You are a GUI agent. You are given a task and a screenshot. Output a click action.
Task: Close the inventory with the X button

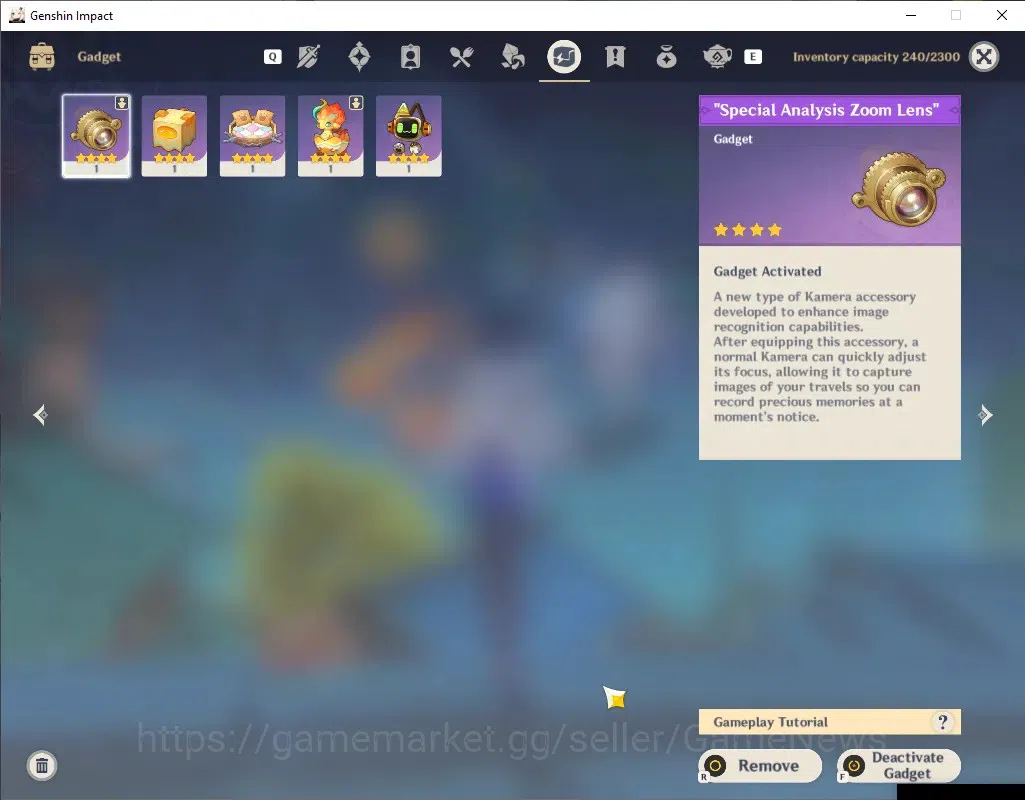tap(984, 57)
